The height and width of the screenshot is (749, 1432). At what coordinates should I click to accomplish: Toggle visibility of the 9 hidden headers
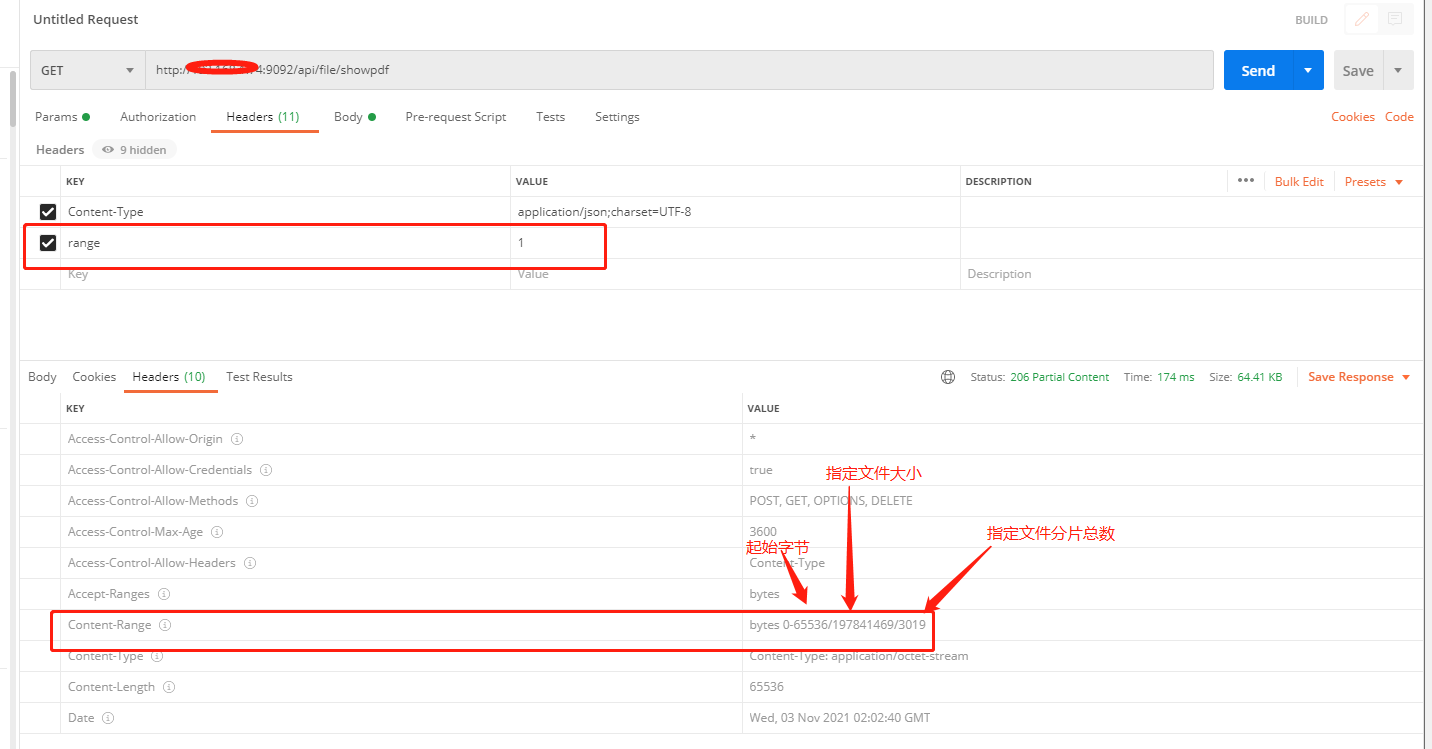point(134,149)
